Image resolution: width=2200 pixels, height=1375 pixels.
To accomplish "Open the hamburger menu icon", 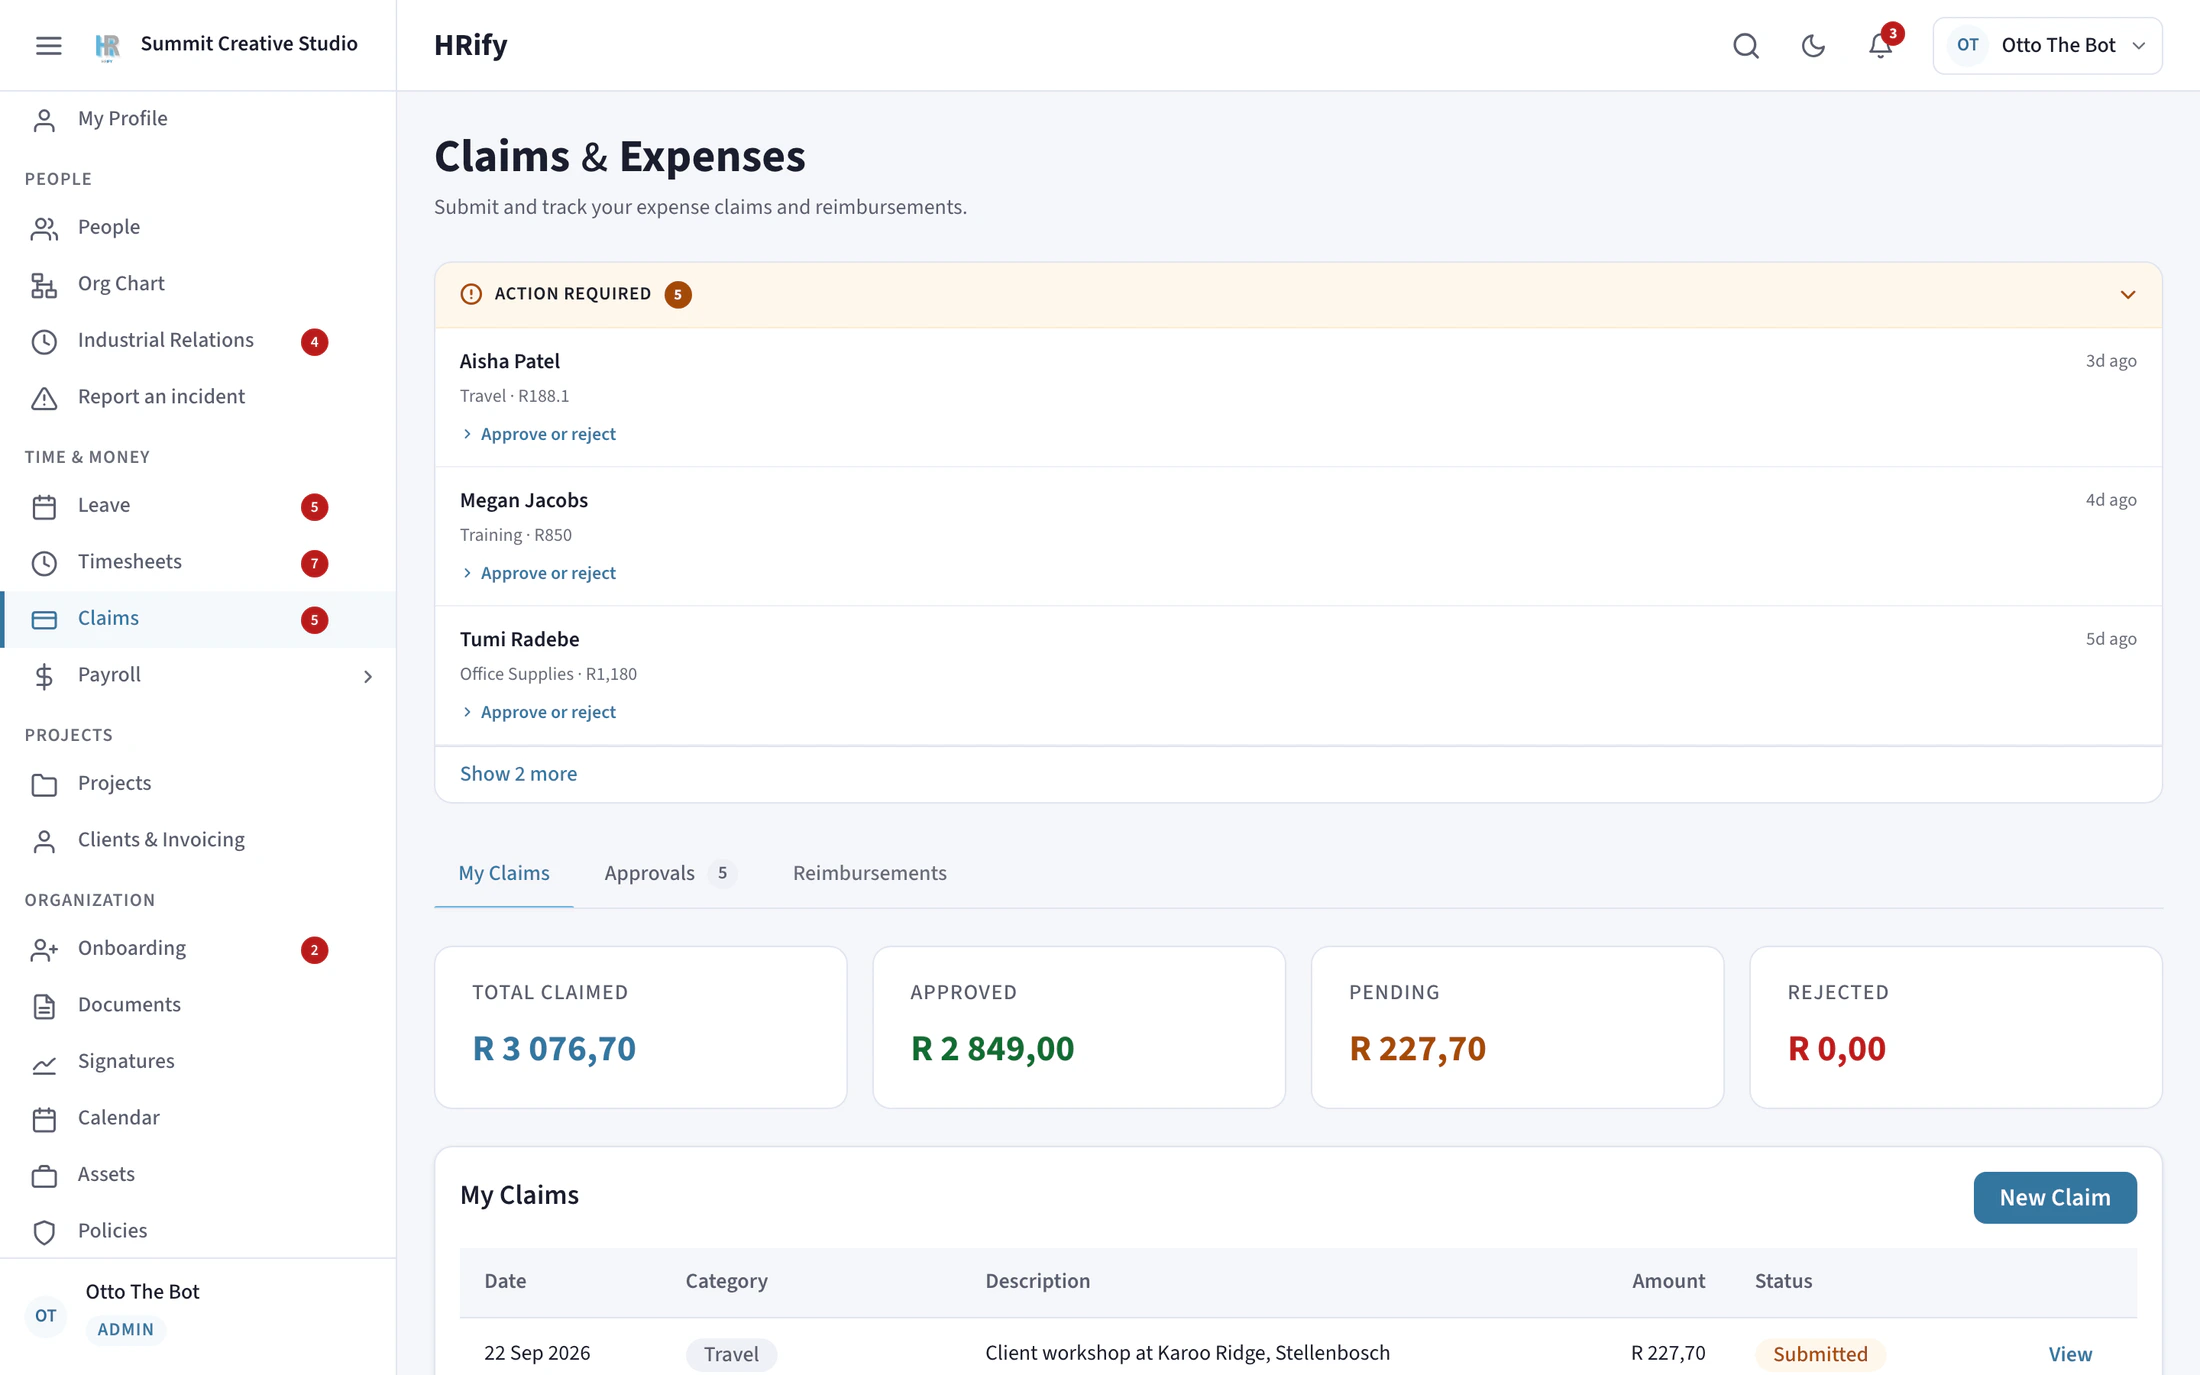I will pyautogui.click(x=48, y=45).
